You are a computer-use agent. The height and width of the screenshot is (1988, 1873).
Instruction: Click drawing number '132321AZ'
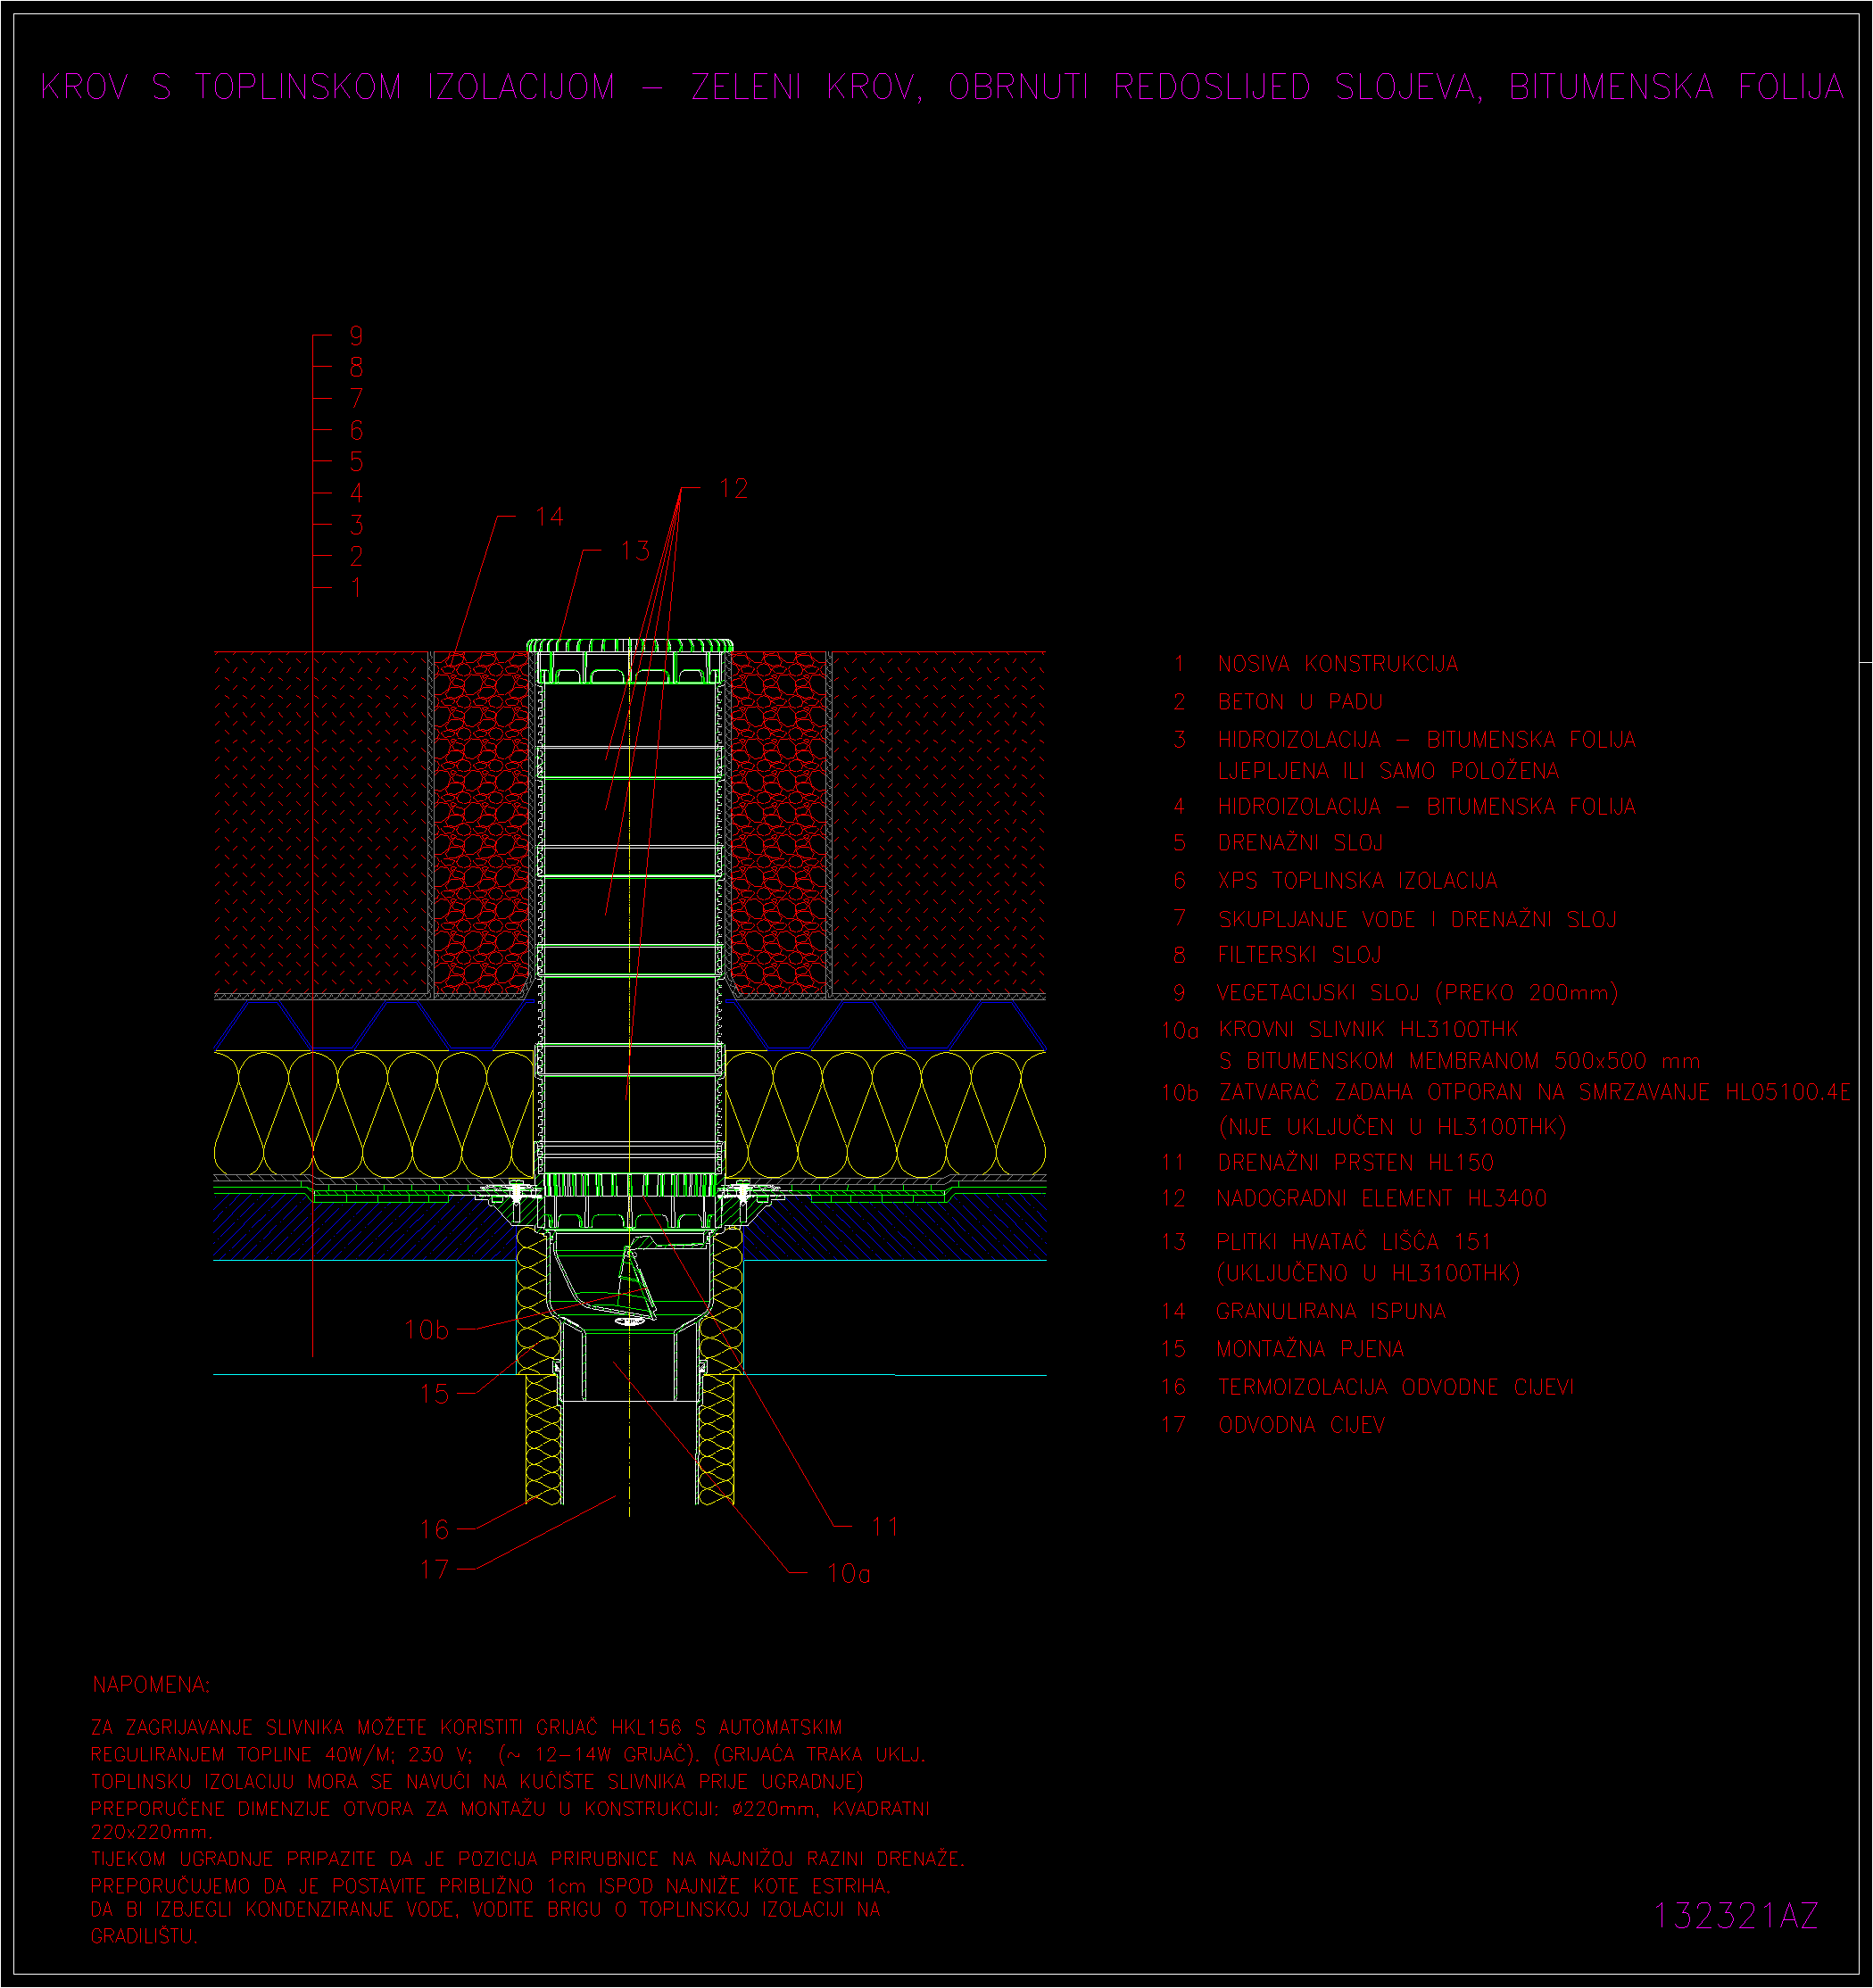pos(1736,1916)
